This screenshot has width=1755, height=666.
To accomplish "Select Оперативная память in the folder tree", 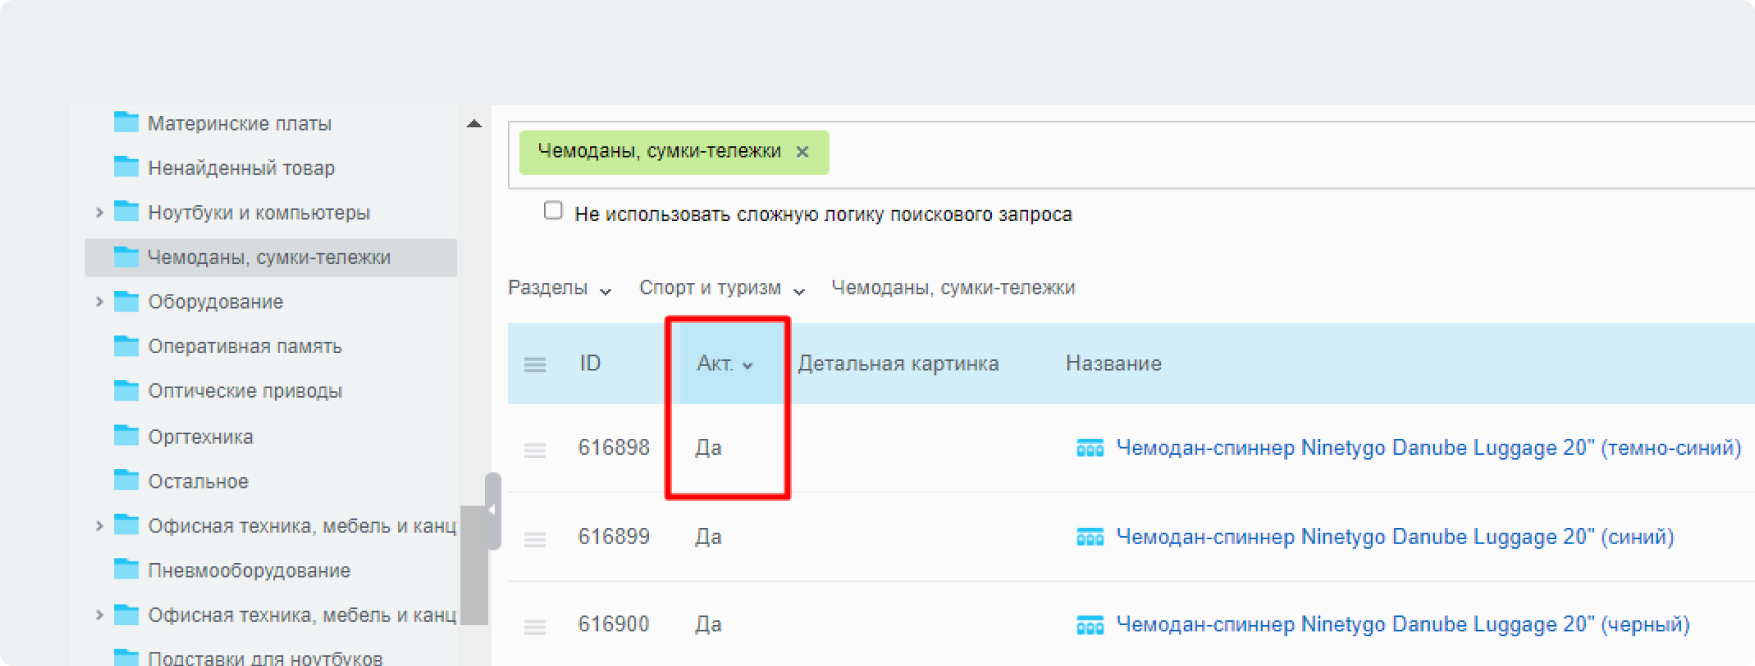I will [x=244, y=346].
